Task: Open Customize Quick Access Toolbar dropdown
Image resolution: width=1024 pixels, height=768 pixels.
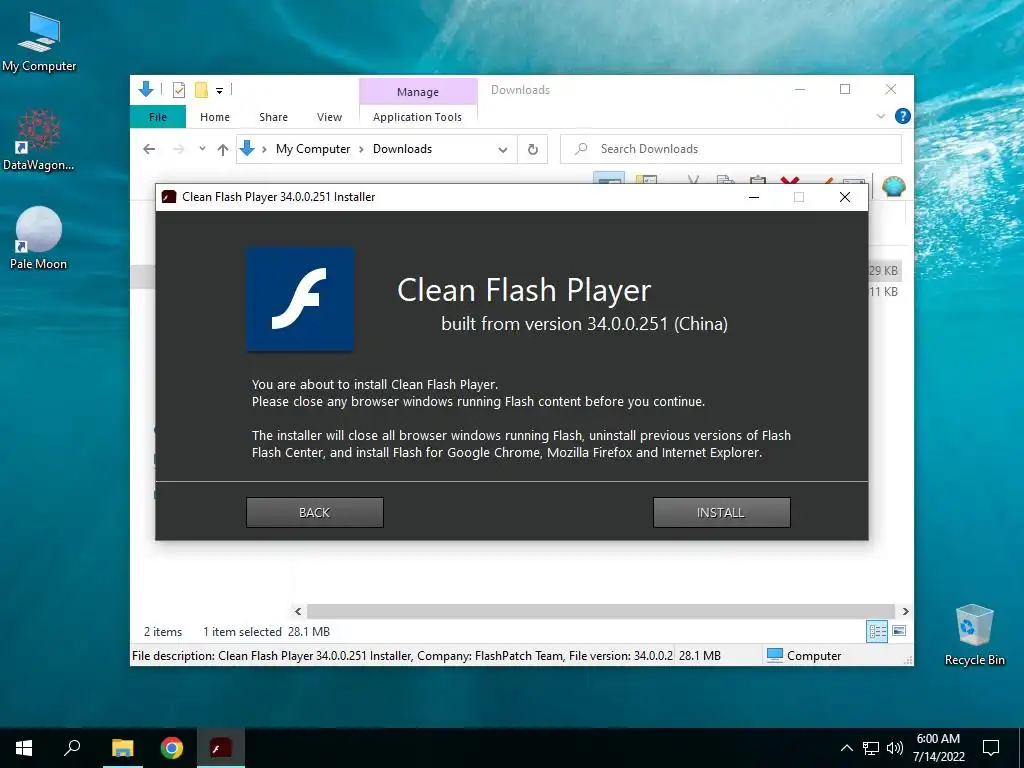Action: click(x=219, y=91)
